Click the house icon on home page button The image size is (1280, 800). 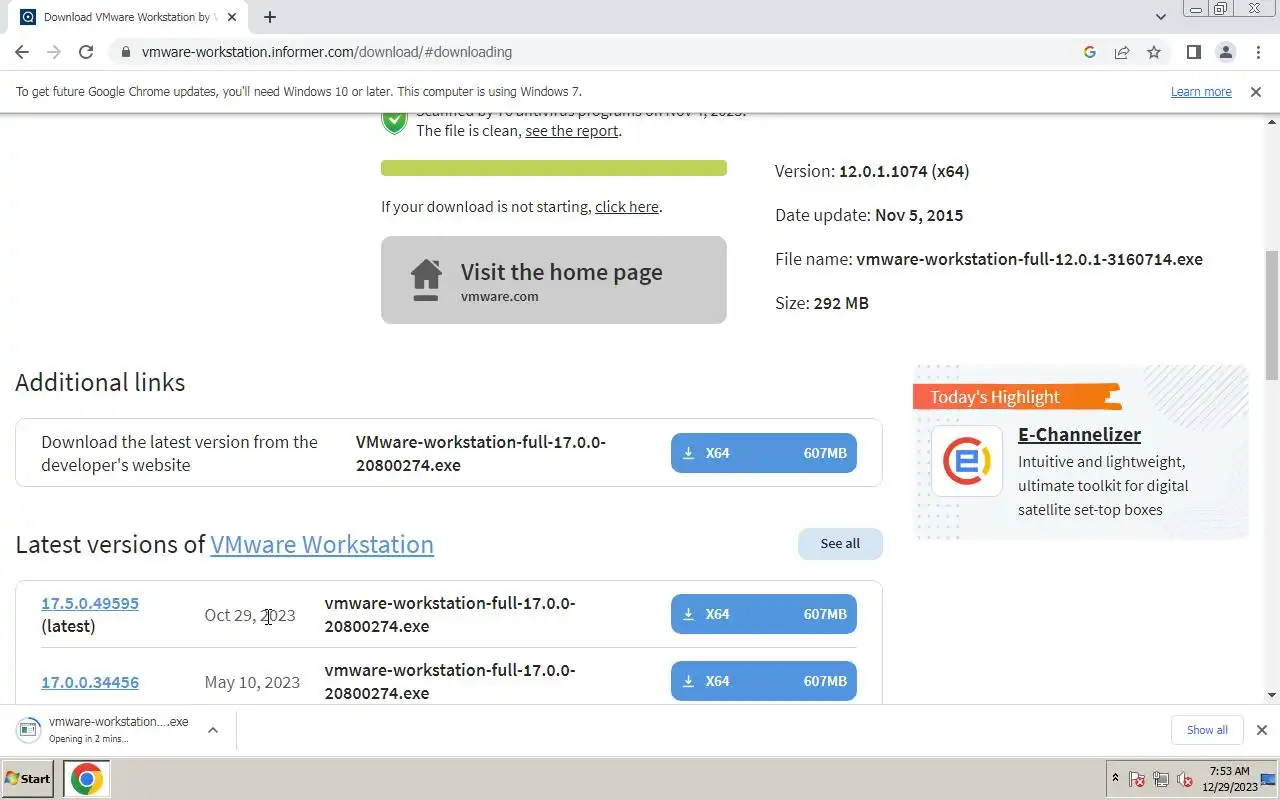pos(426,280)
